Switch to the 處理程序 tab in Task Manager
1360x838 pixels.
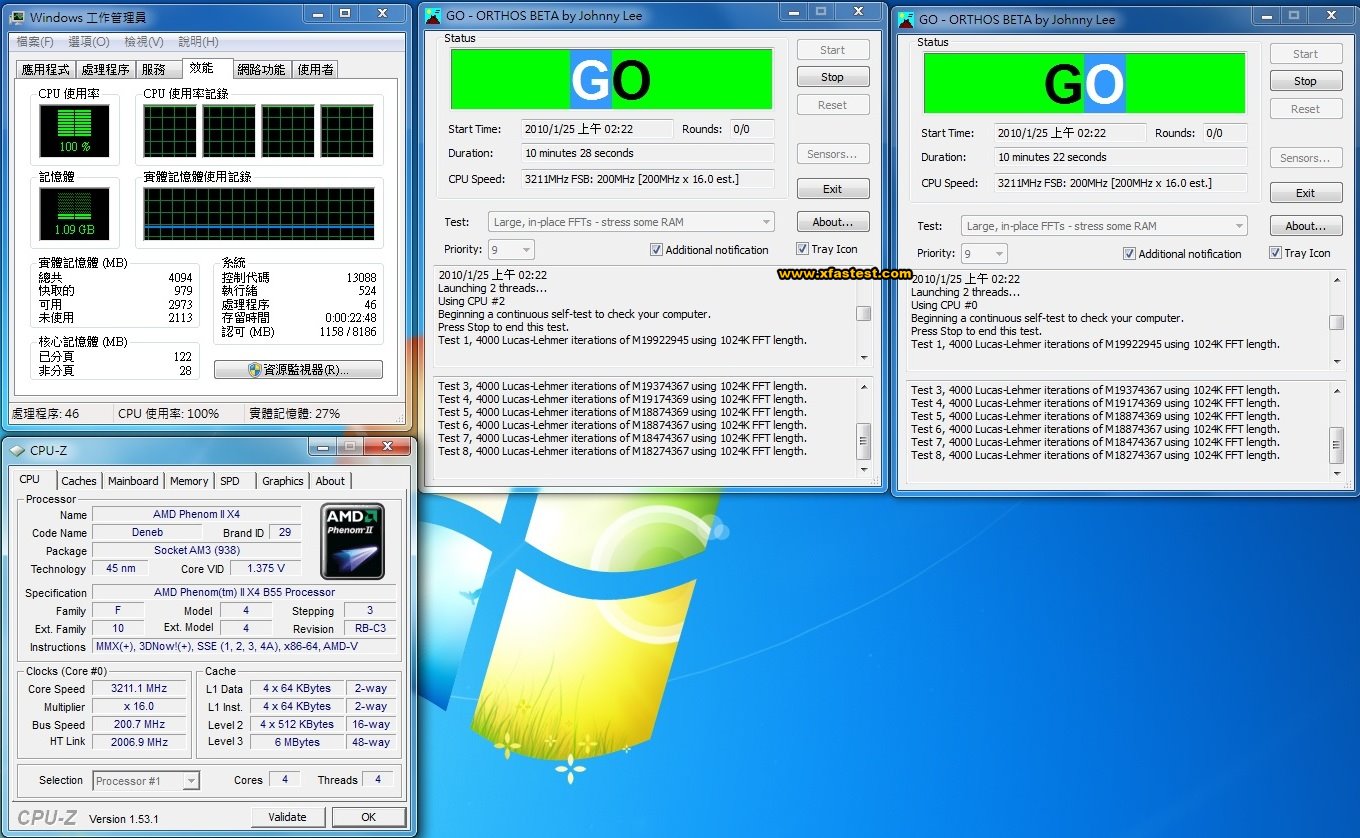(x=106, y=70)
